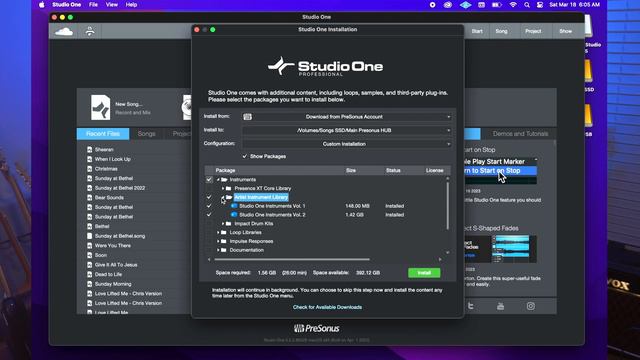The height and width of the screenshot is (360, 640).
Task: Open the Install from dropdown
Action: click(x=347, y=117)
